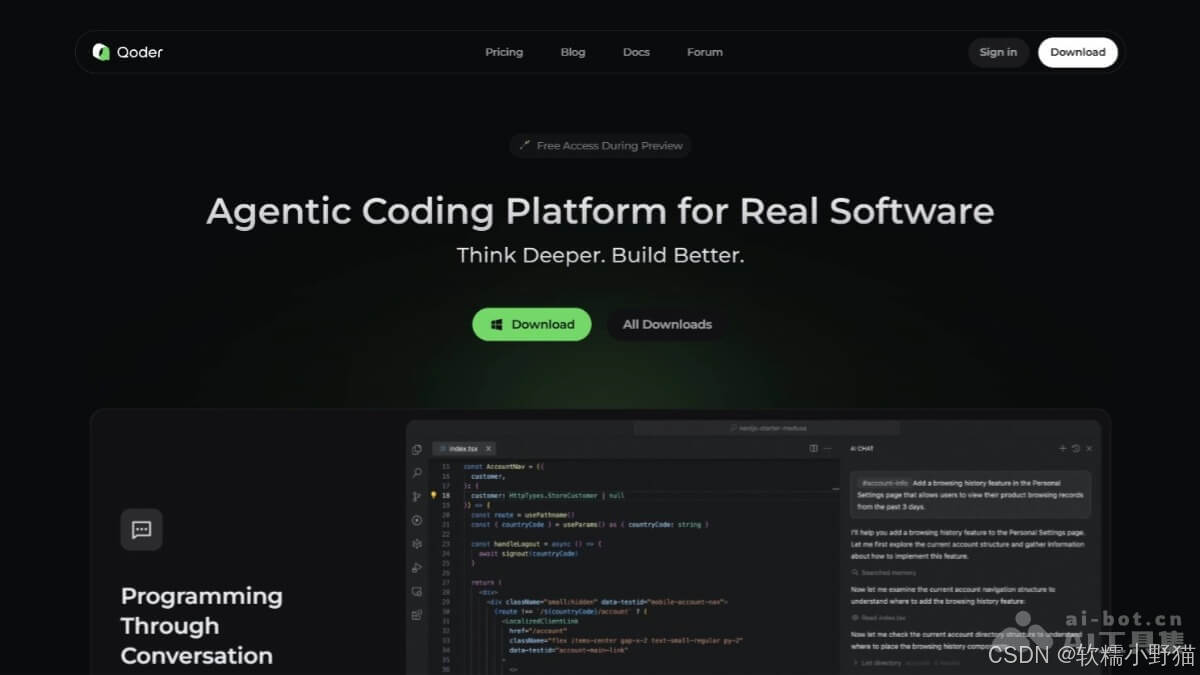This screenshot has width=1200, height=675.
Task: Click the const AccountNav code line
Action: coord(503,467)
